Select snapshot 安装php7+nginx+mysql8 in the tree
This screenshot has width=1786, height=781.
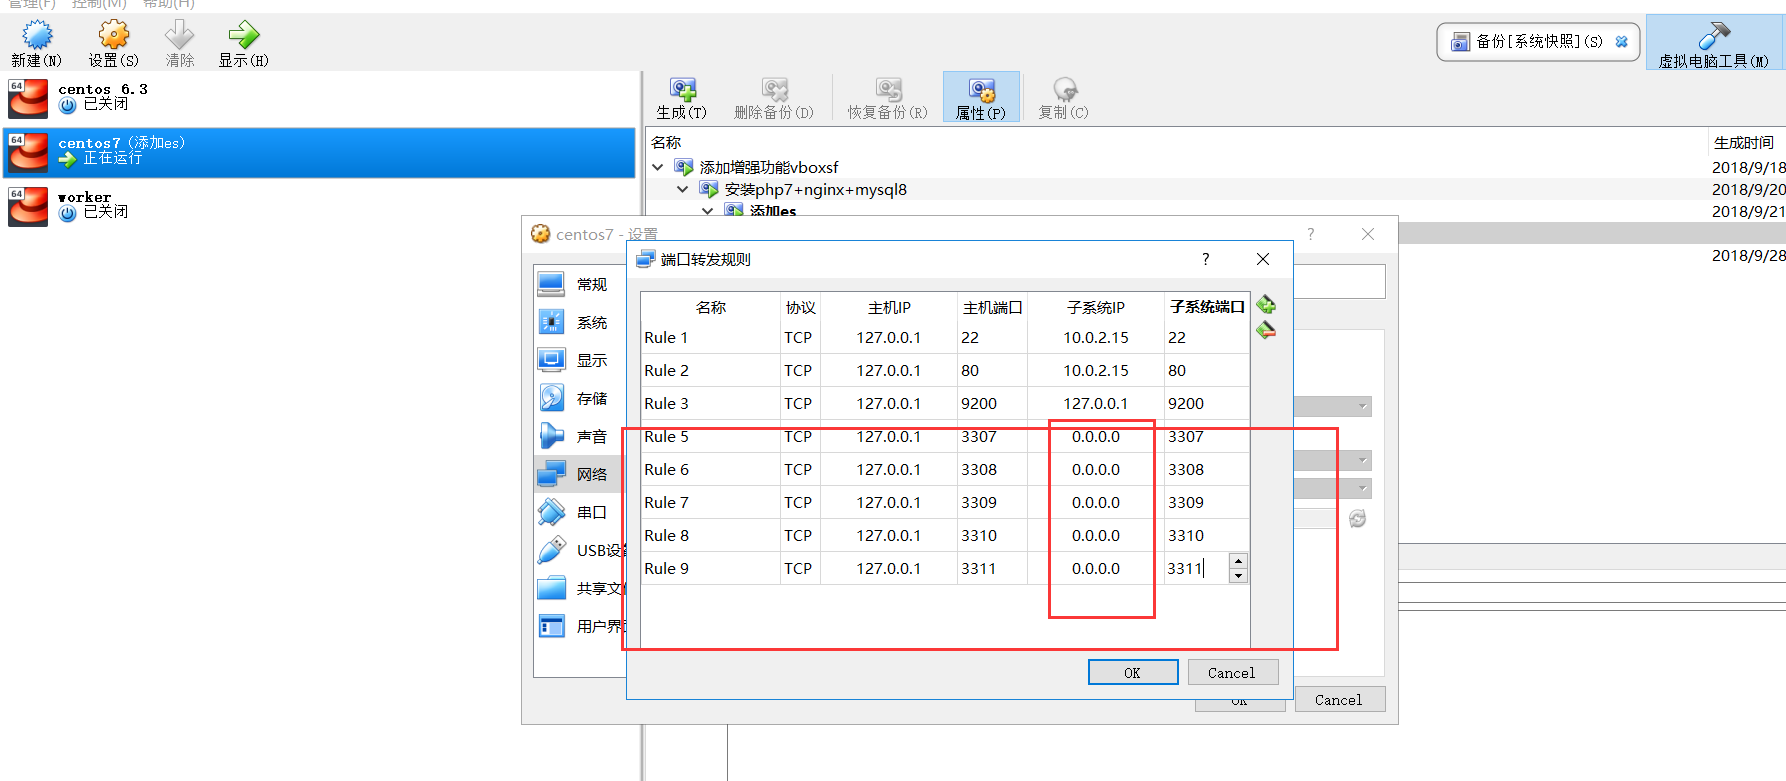815,189
